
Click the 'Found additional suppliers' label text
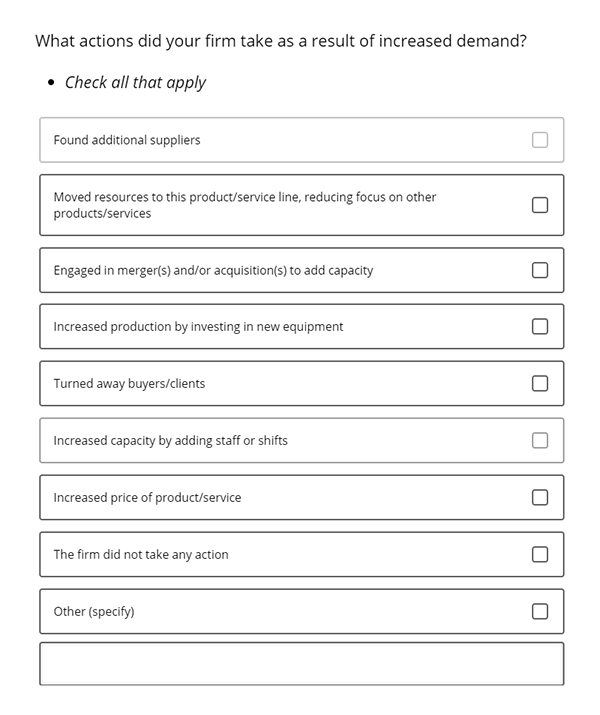tap(127, 140)
